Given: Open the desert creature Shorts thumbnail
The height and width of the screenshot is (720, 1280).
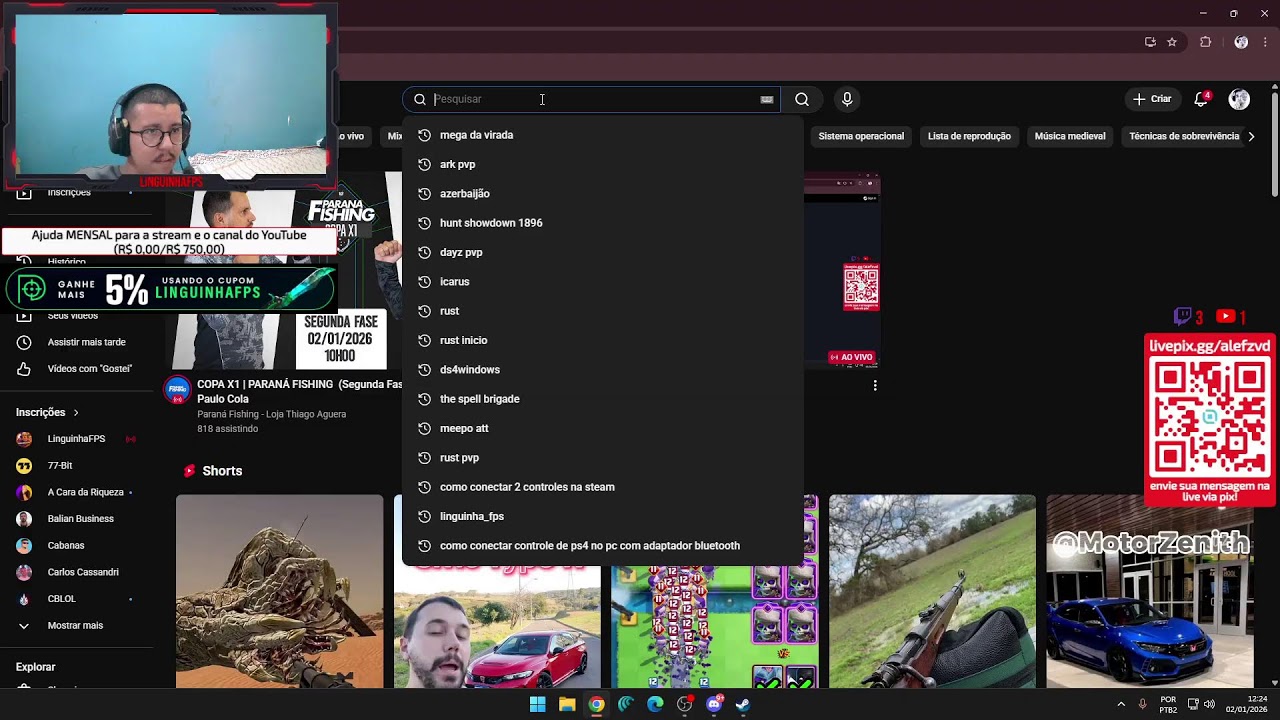Looking at the screenshot, I should pos(280,591).
